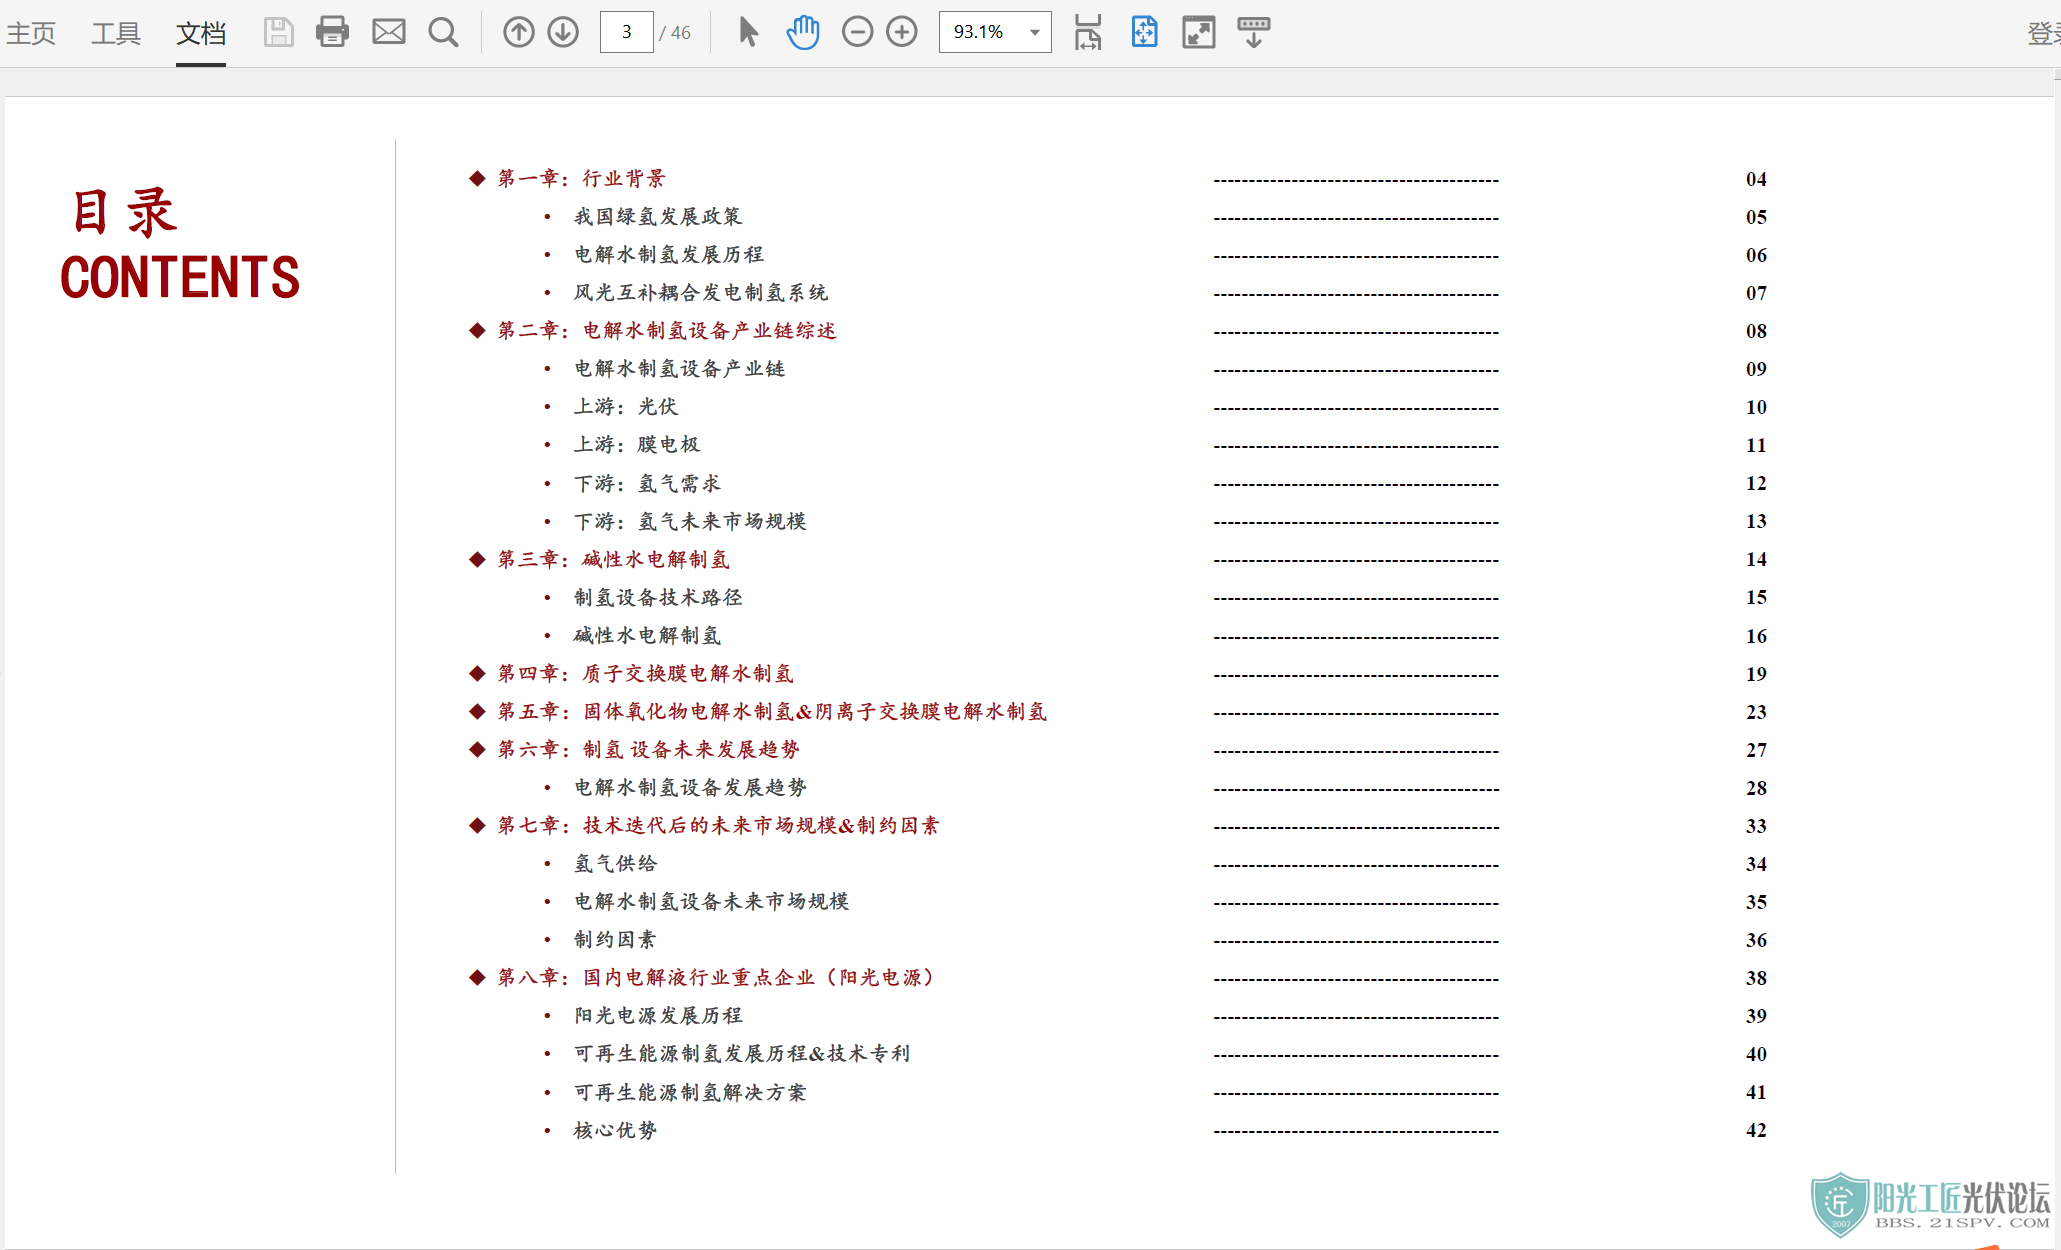Click 阳光电源发展历程 entry
The width and height of the screenshot is (2061, 1250).
click(658, 1016)
